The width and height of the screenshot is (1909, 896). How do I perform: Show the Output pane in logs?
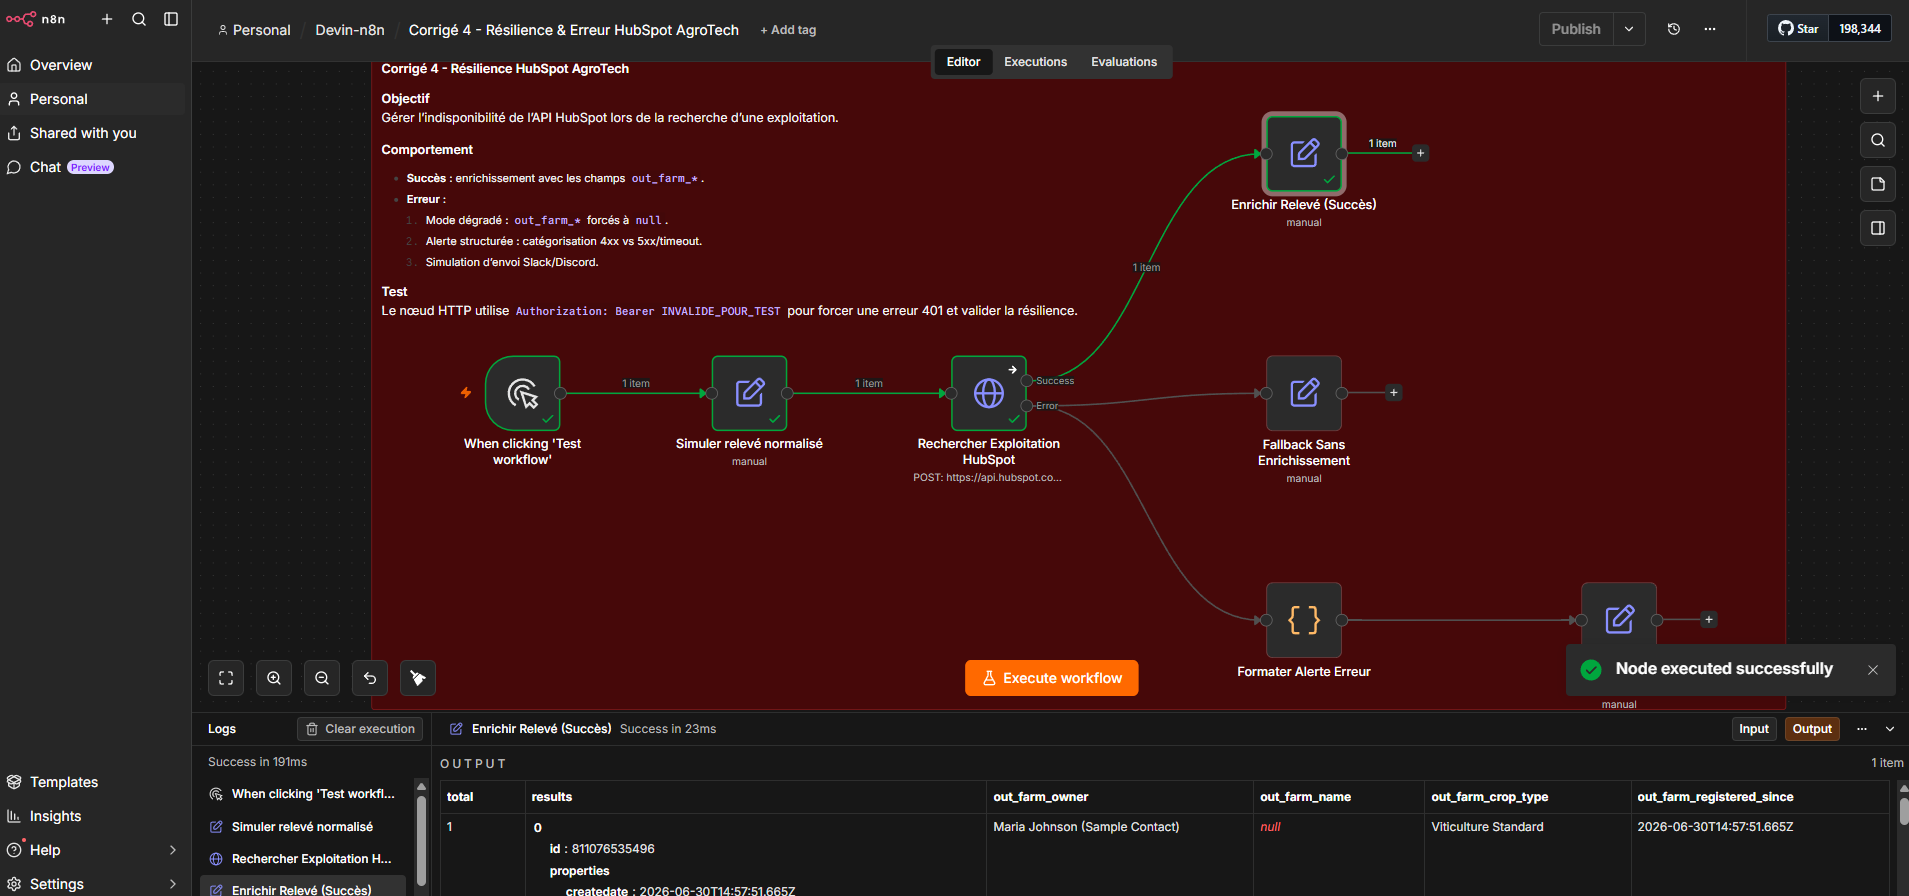1812,729
